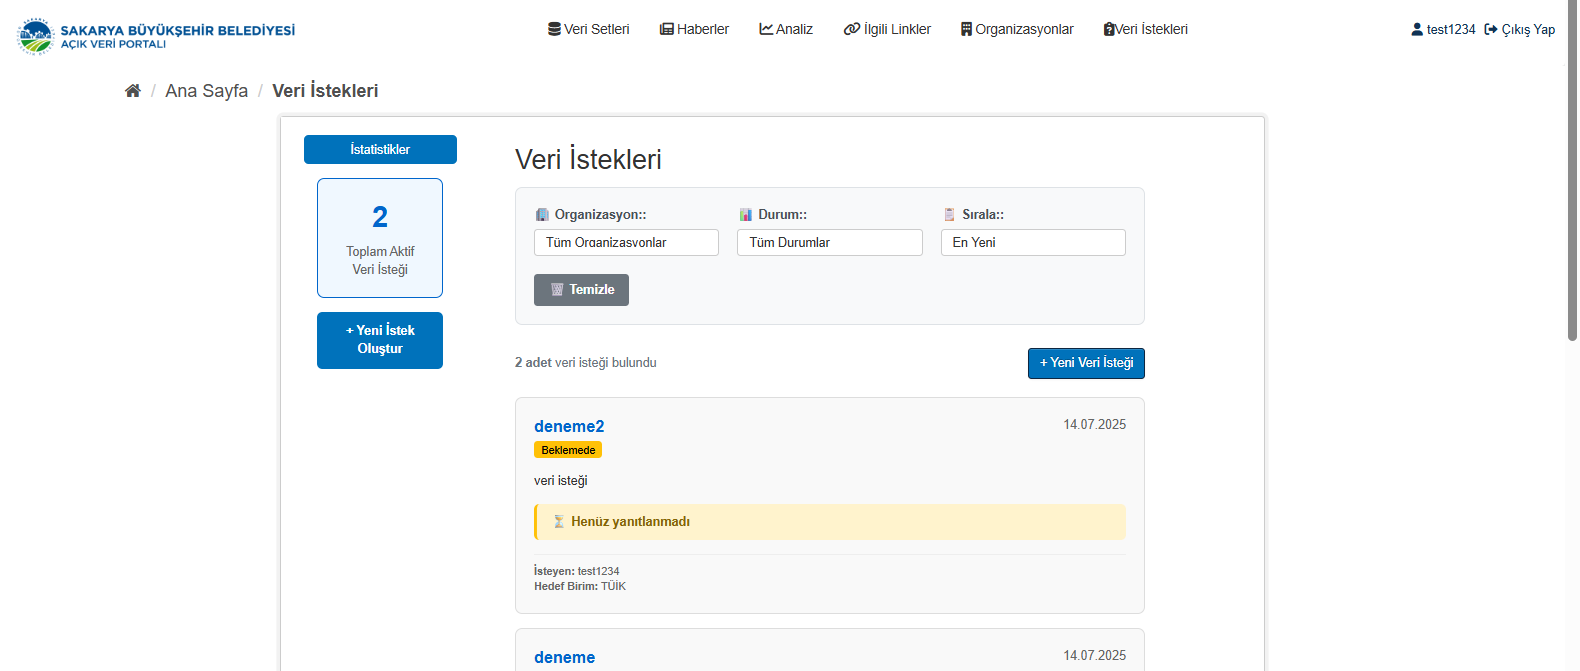The height and width of the screenshot is (671, 1580).
Task: Click the + Yeni Veri İsteği button
Action: pos(1086,363)
